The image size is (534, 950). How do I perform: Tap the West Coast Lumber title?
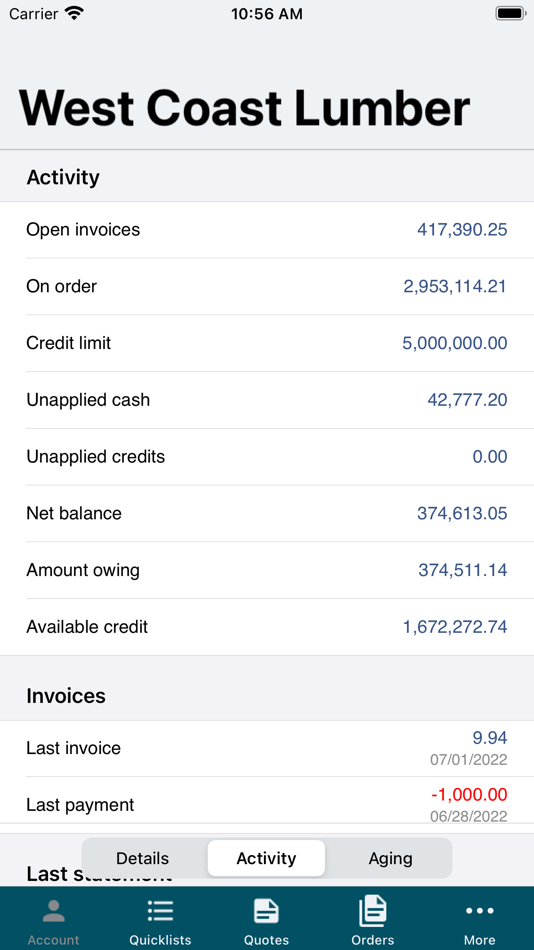[x=244, y=108]
